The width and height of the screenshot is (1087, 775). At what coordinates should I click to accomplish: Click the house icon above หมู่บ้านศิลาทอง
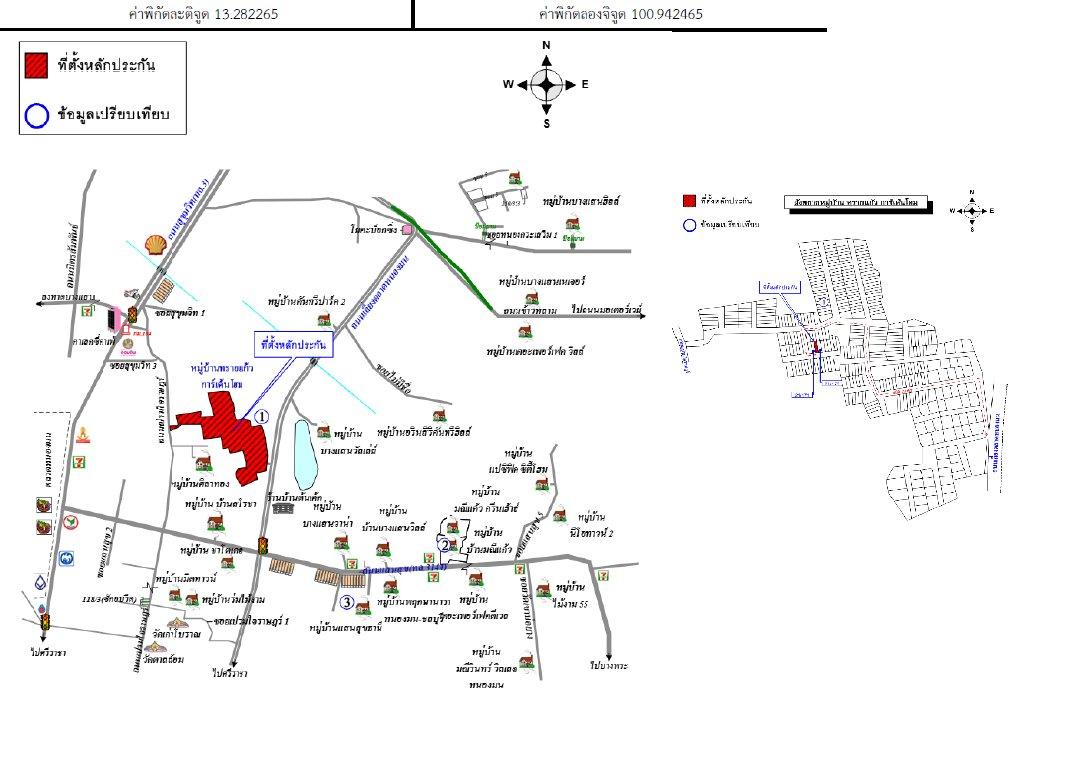click(x=202, y=462)
